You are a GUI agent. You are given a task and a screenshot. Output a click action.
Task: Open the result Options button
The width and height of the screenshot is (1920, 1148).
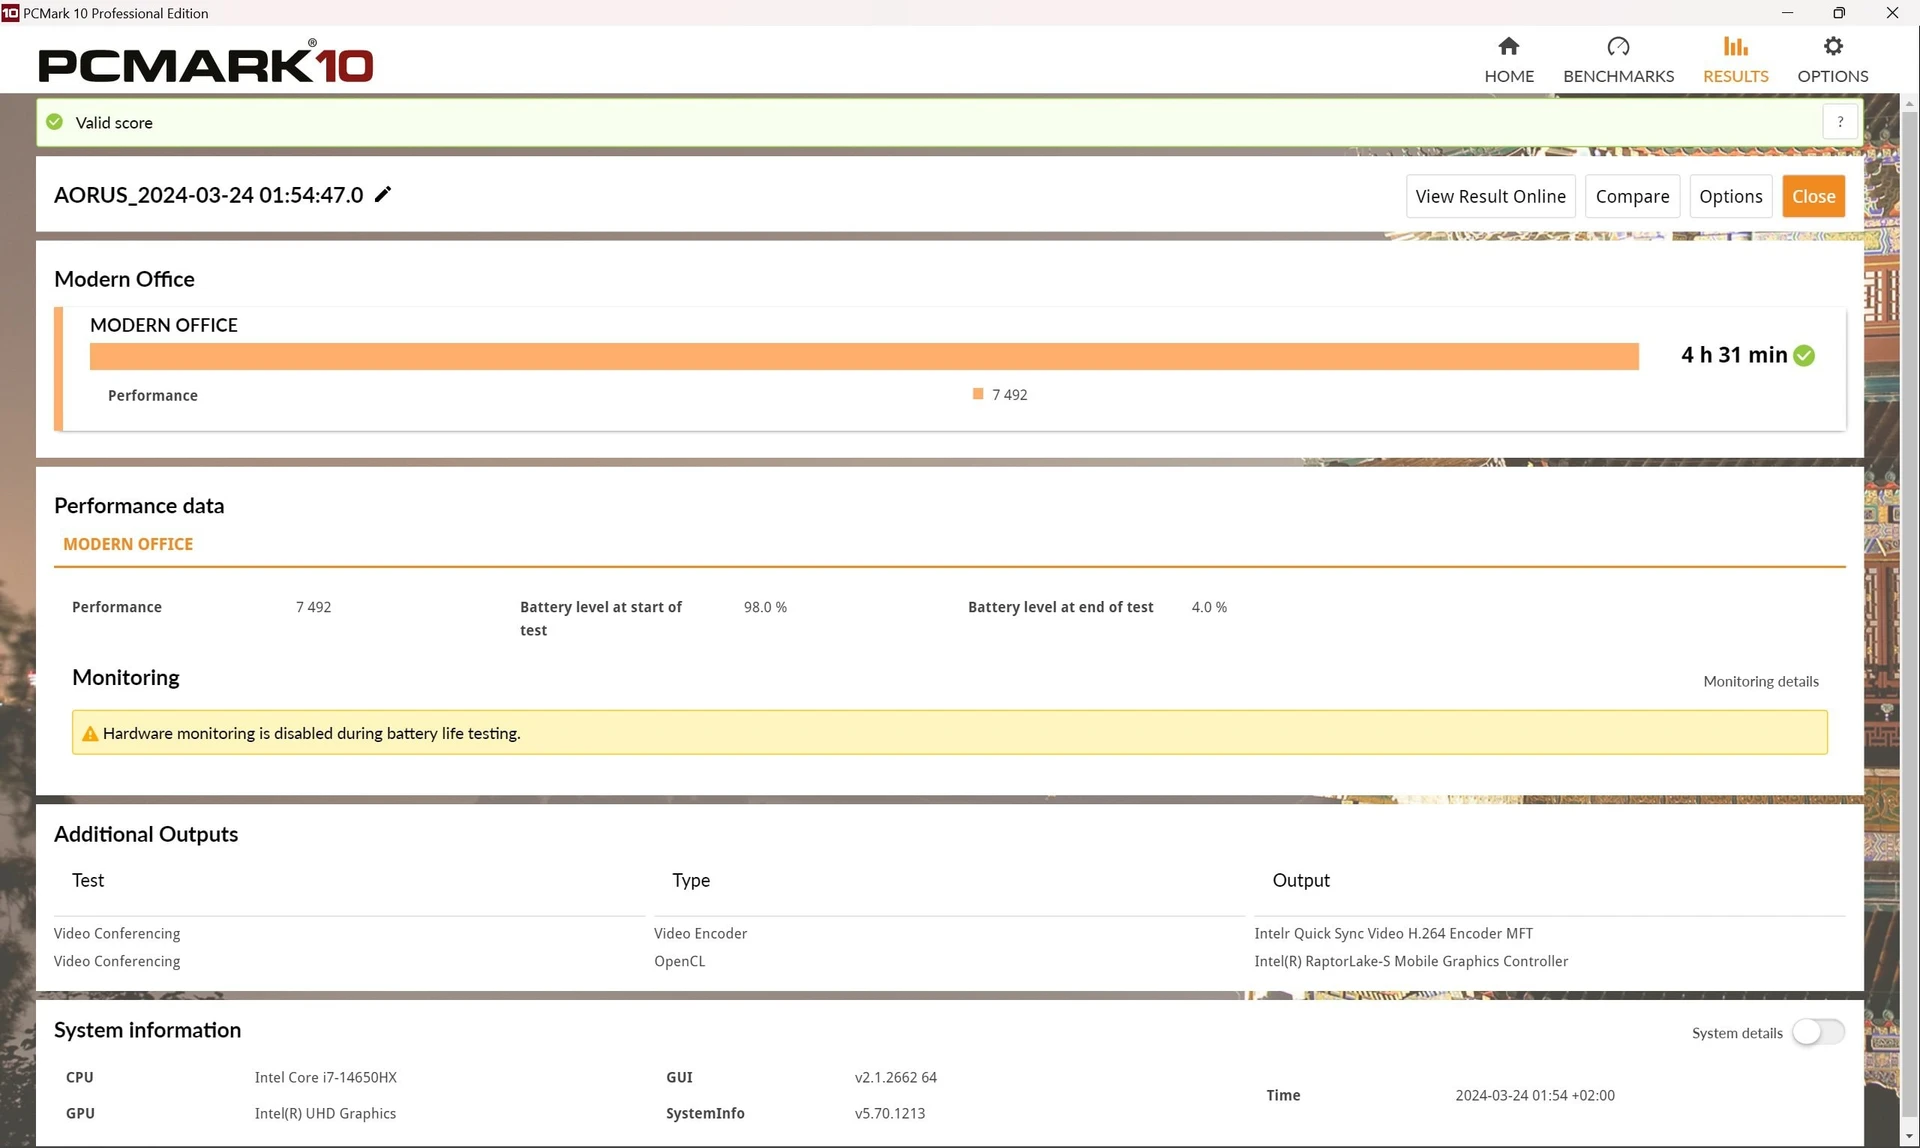pyautogui.click(x=1730, y=196)
